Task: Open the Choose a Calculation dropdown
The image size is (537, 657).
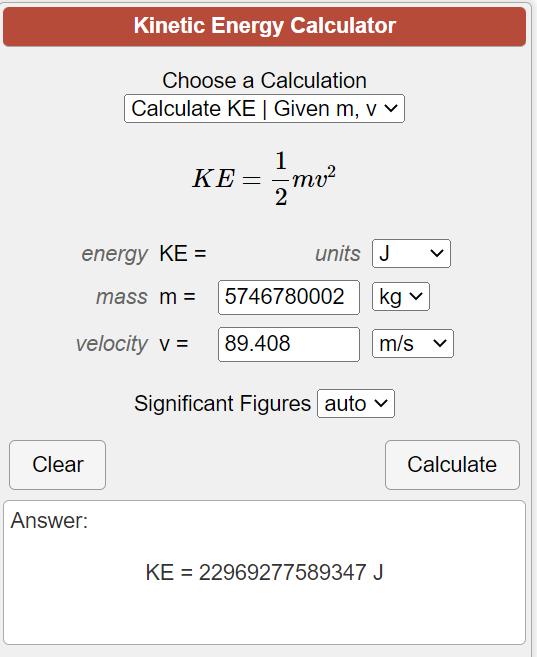Action: [264, 109]
